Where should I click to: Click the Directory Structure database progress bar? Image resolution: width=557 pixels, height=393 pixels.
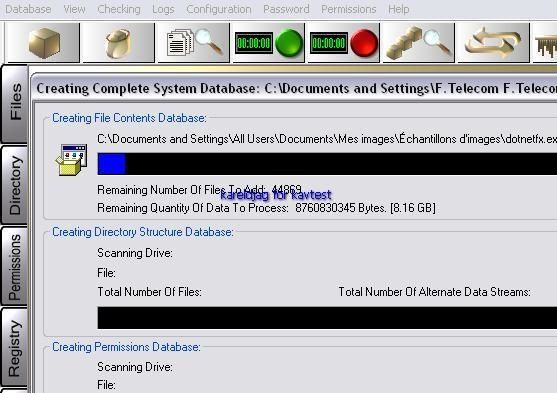tap(327, 318)
